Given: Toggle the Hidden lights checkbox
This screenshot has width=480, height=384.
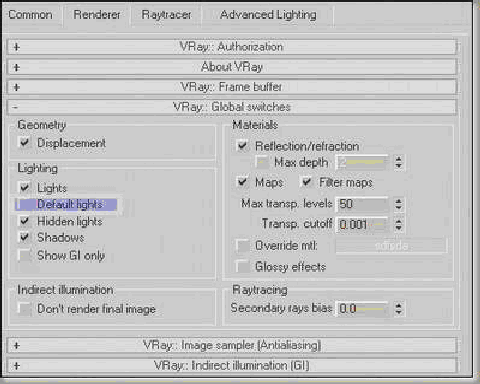Looking at the screenshot, I should (x=25, y=221).
